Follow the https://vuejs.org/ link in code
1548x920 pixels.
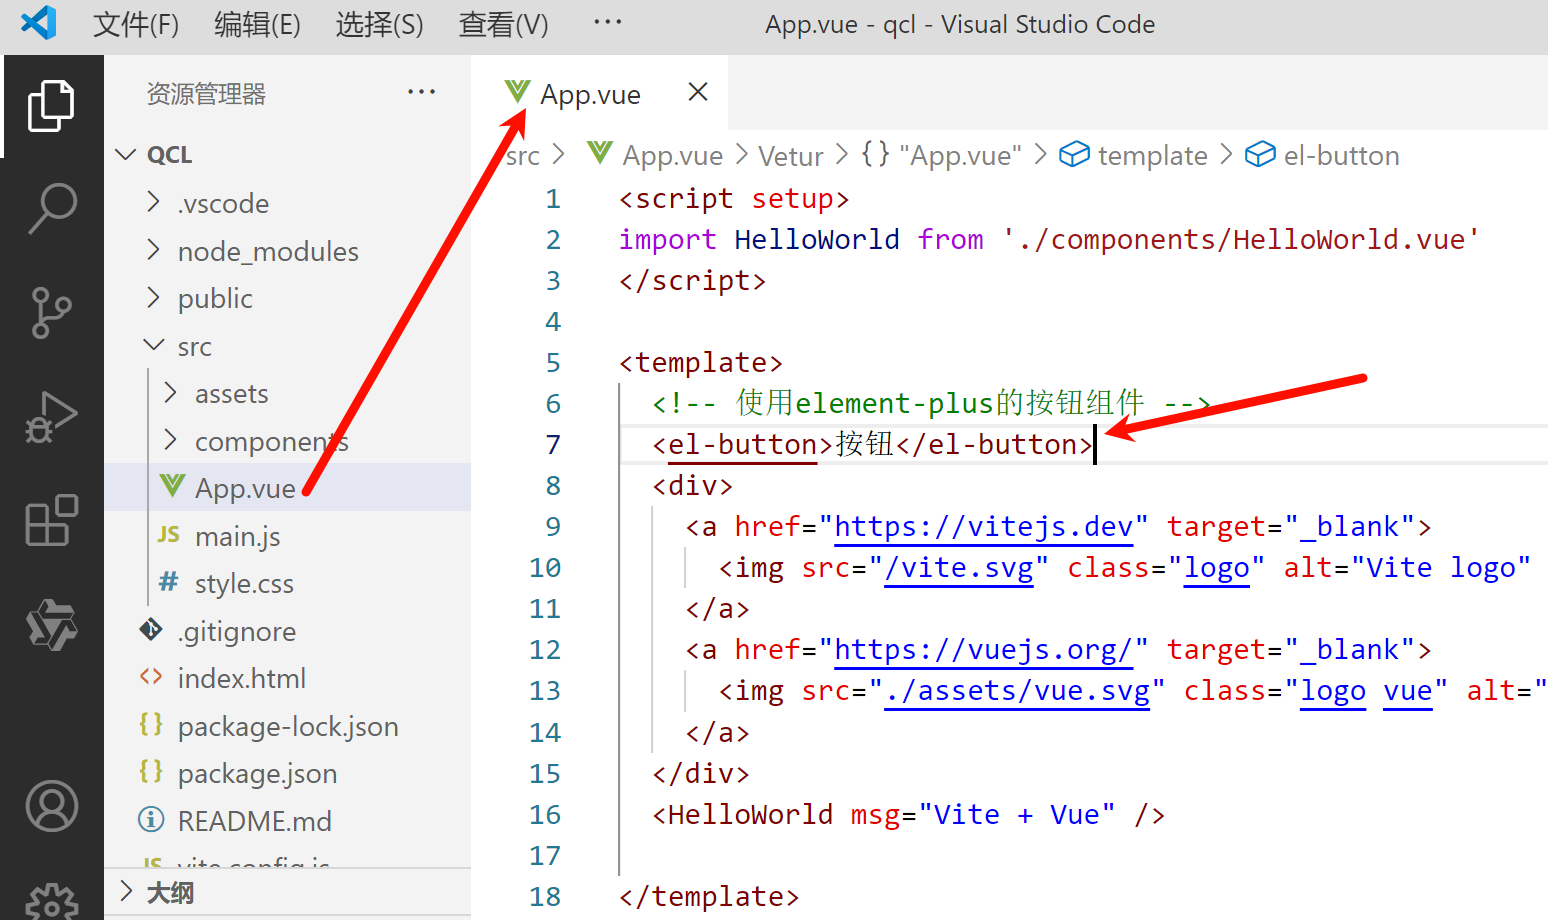983,650
